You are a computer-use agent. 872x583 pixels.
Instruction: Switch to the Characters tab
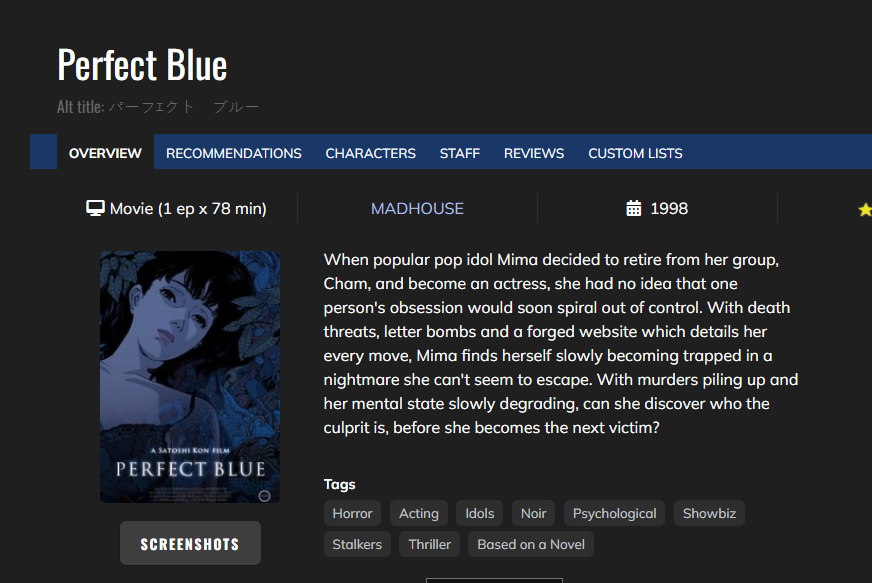(370, 153)
